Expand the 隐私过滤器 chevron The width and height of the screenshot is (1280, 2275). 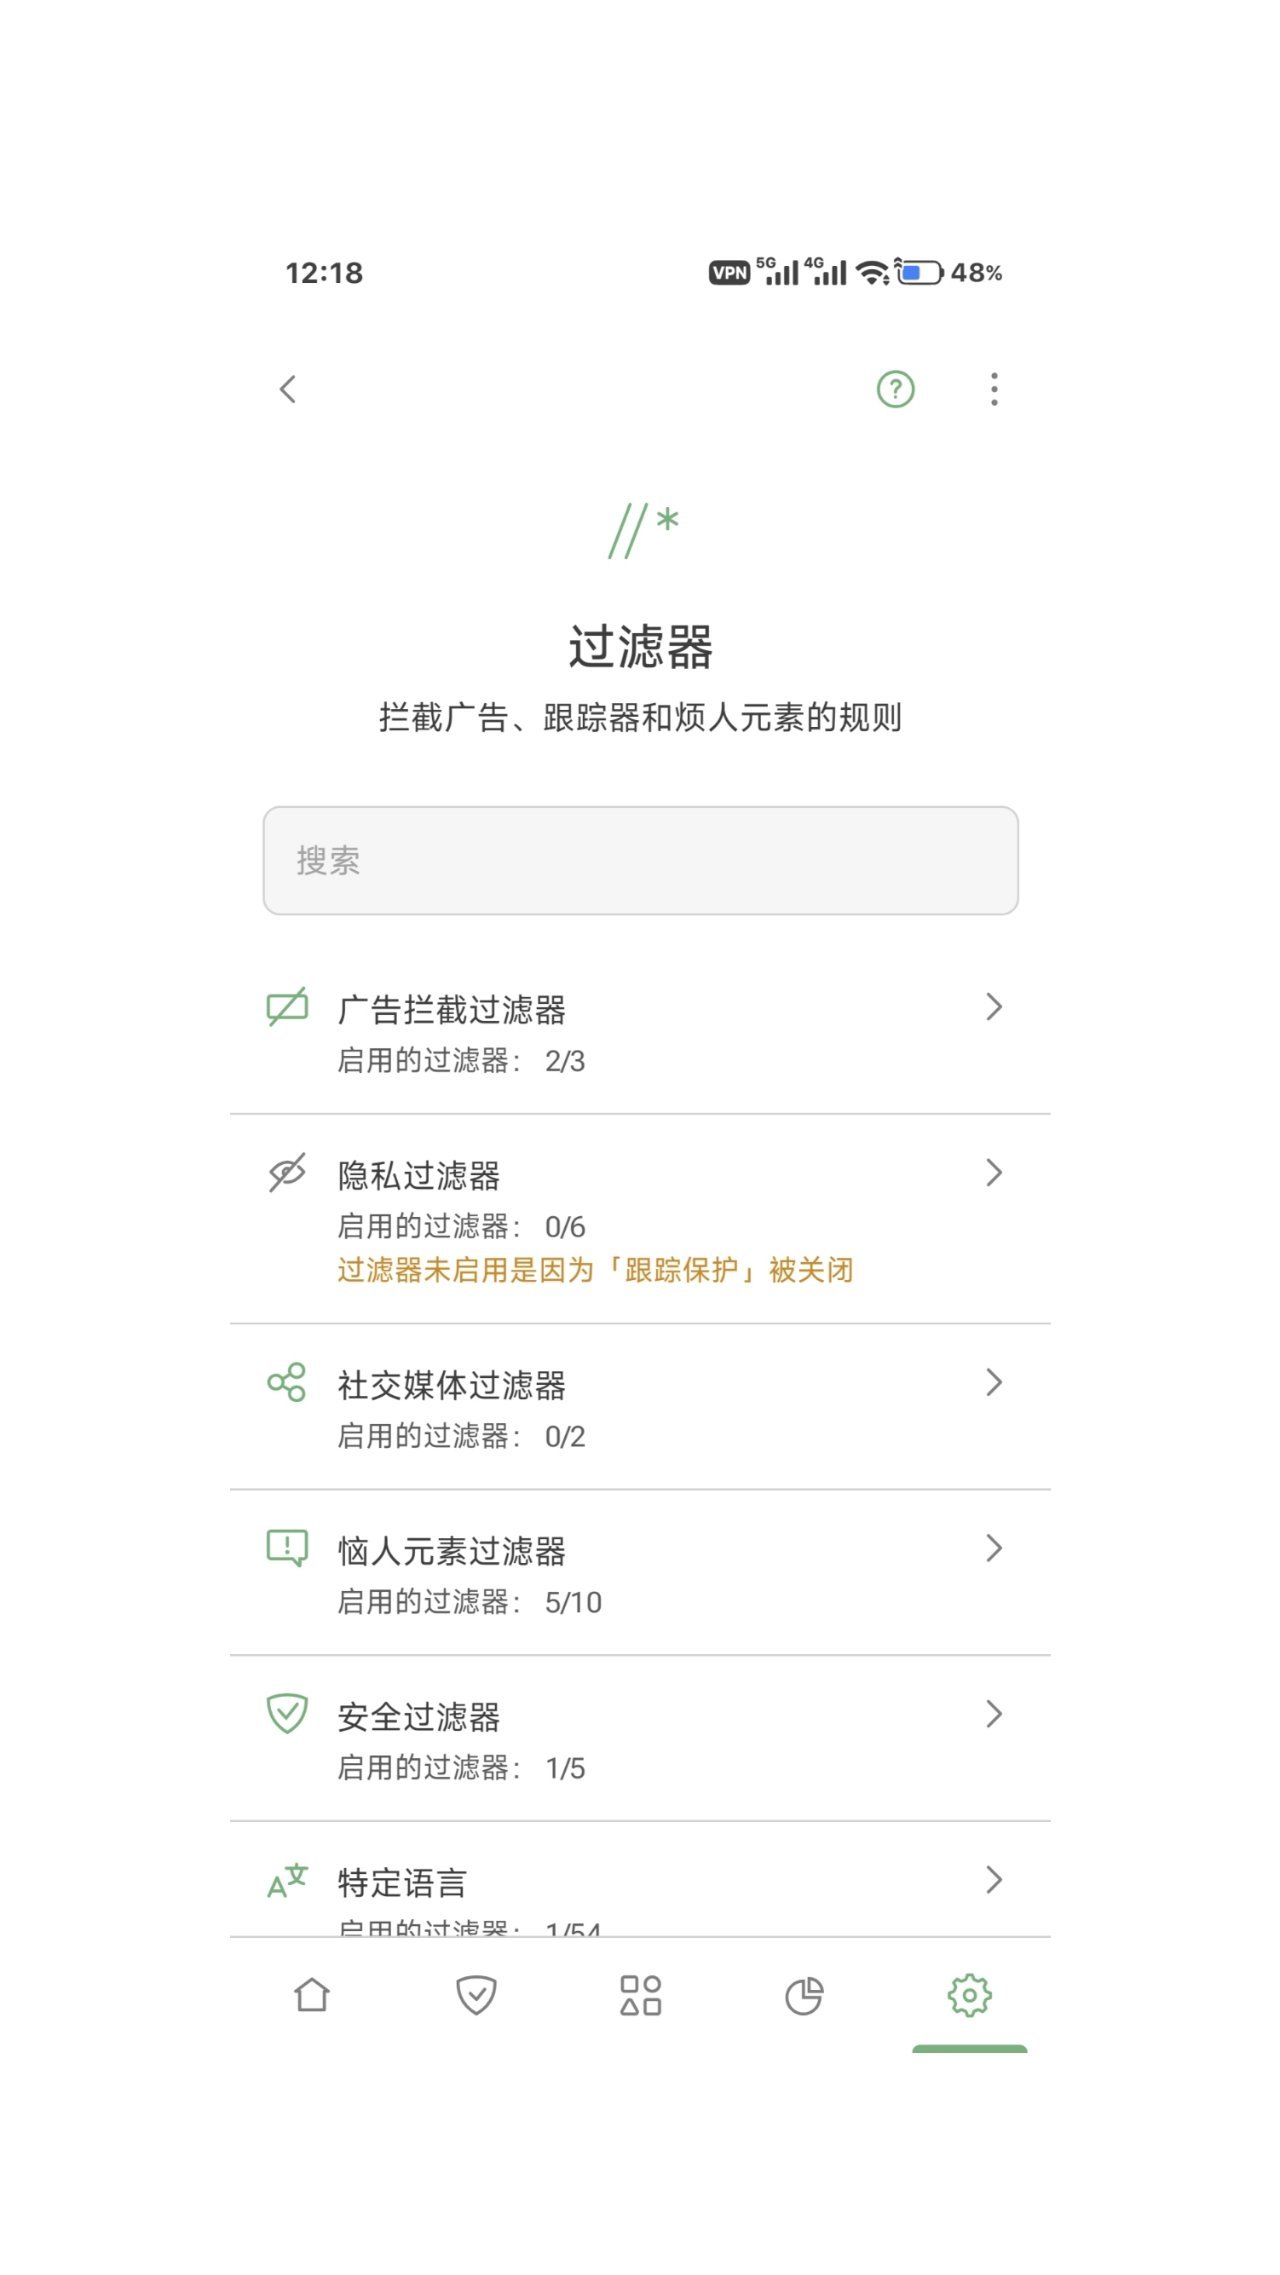(993, 1173)
